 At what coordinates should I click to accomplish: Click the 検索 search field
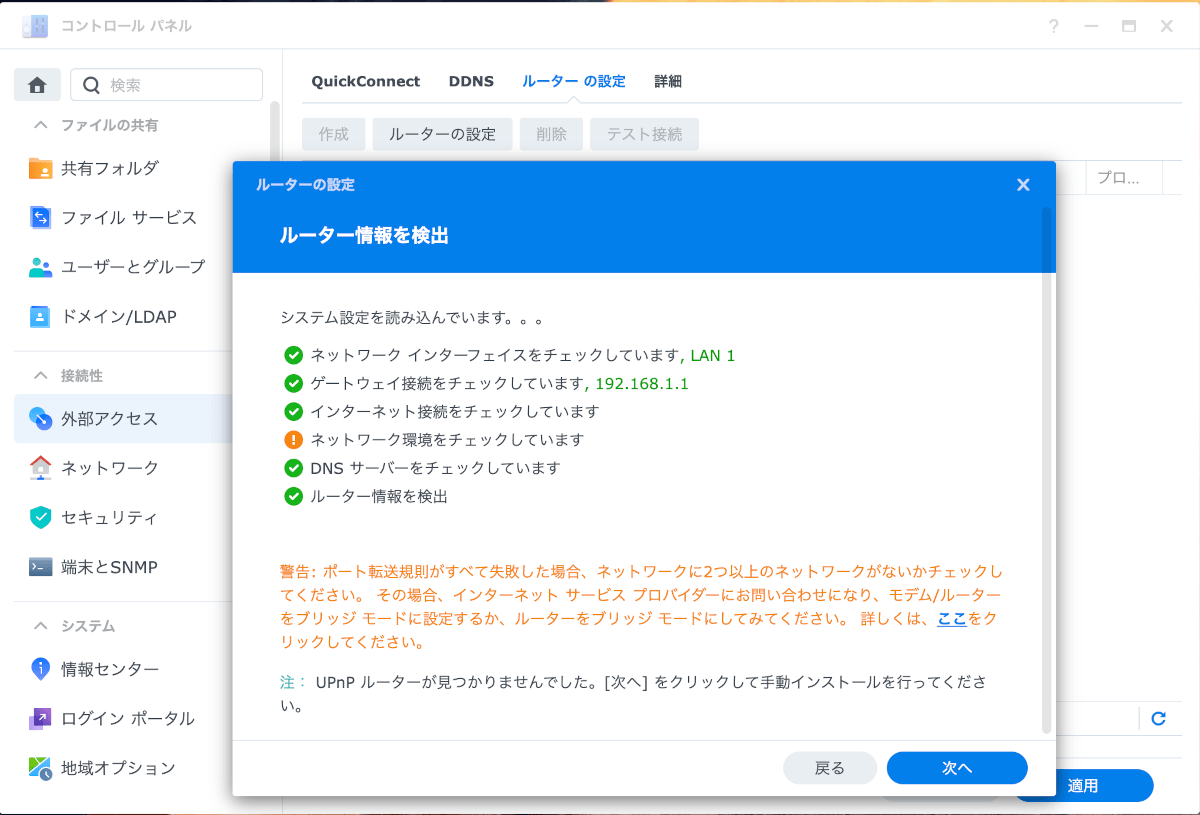tap(166, 85)
